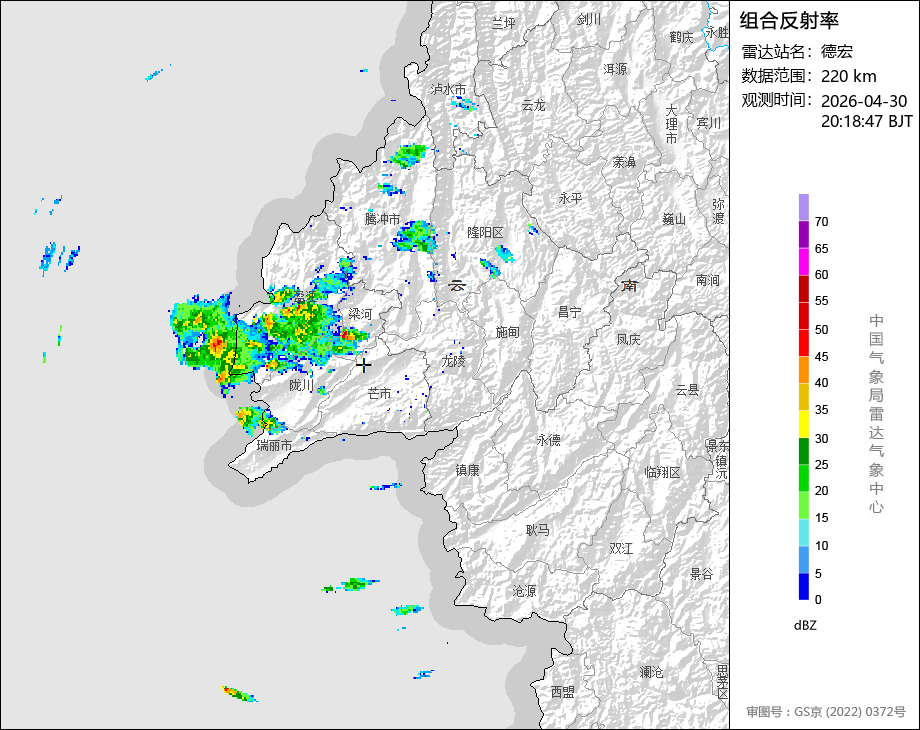
Task: Click the 芒市 map label
Action: click(379, 394)
